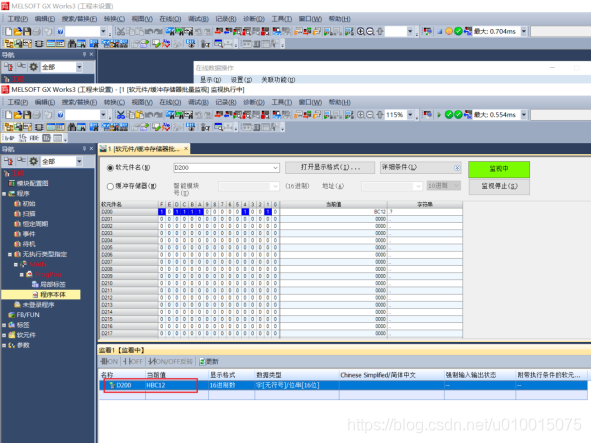Click the Undo arrow icon in front toolbar
Image resolution: width=591 pixels, height=443 pixels.
(x=149, y=115)
